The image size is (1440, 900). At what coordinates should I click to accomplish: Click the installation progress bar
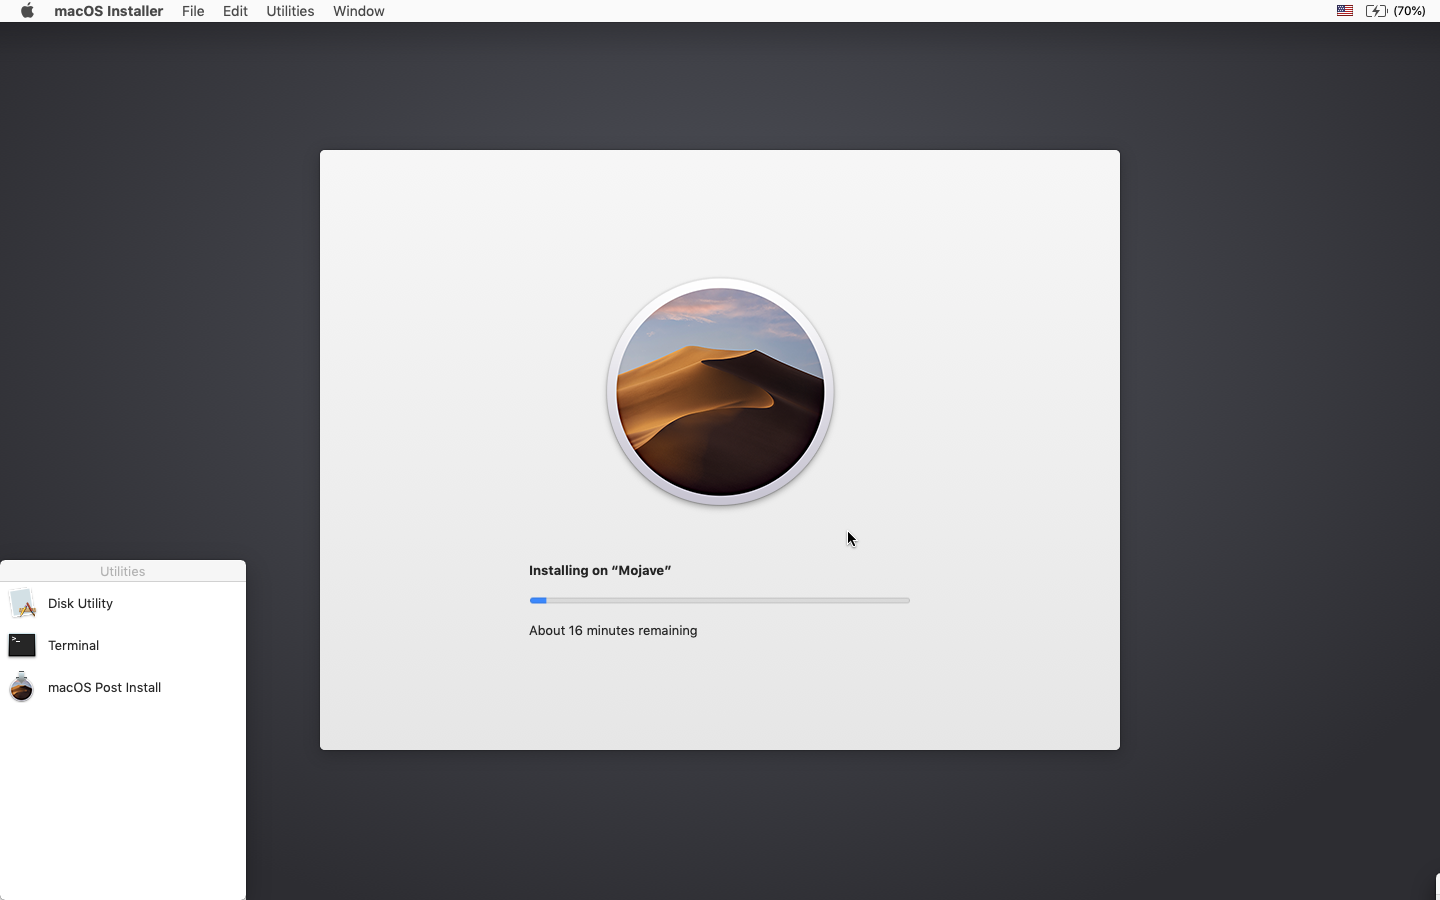pos(719,600)
